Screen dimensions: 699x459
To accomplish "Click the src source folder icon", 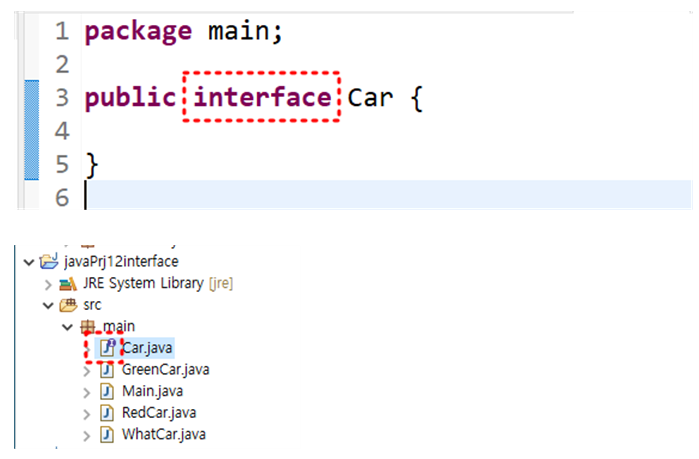I will click(68, 305).
